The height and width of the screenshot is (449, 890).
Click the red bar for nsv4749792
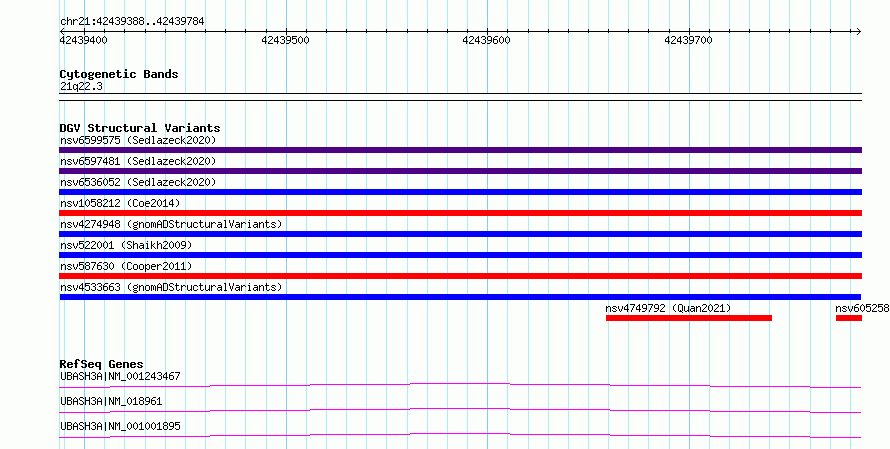[x=689, y=318]
